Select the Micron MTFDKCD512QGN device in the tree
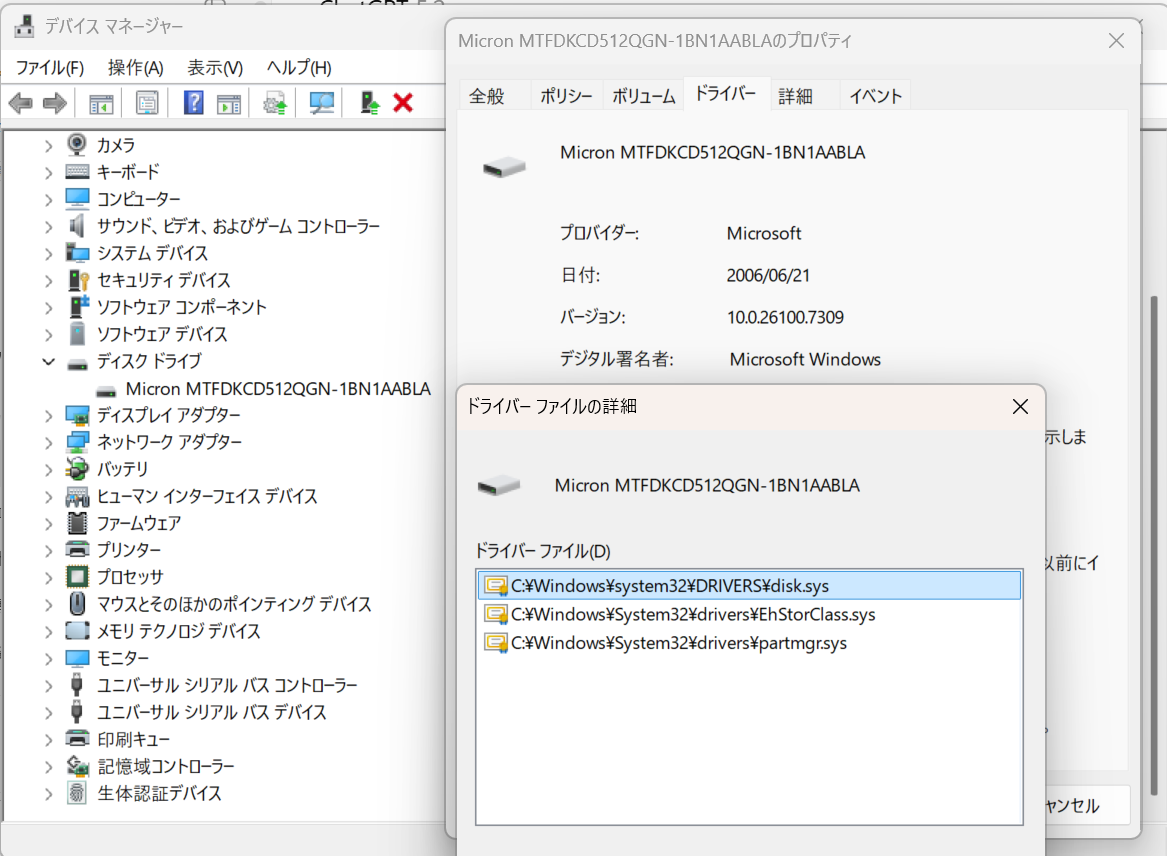Image resolution: width=1167 pixels, height=856 pixels. click(278, 389)
